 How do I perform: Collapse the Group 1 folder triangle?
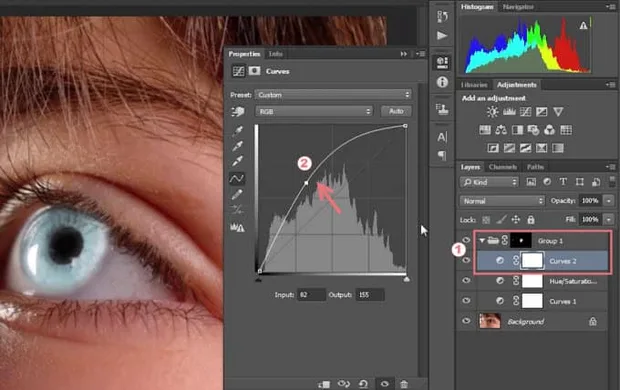[482, 240]
